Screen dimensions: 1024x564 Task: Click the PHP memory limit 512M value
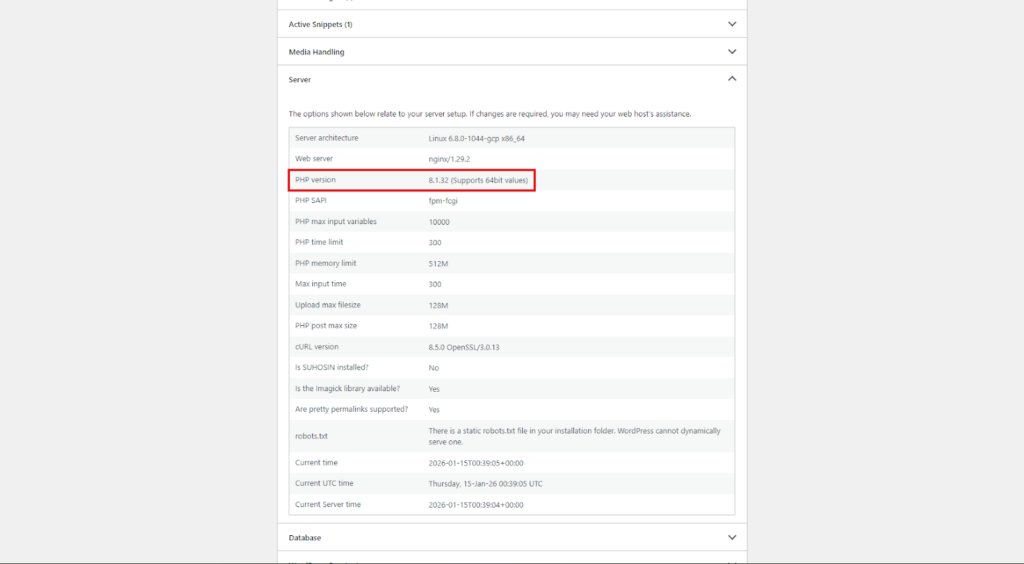438,264
